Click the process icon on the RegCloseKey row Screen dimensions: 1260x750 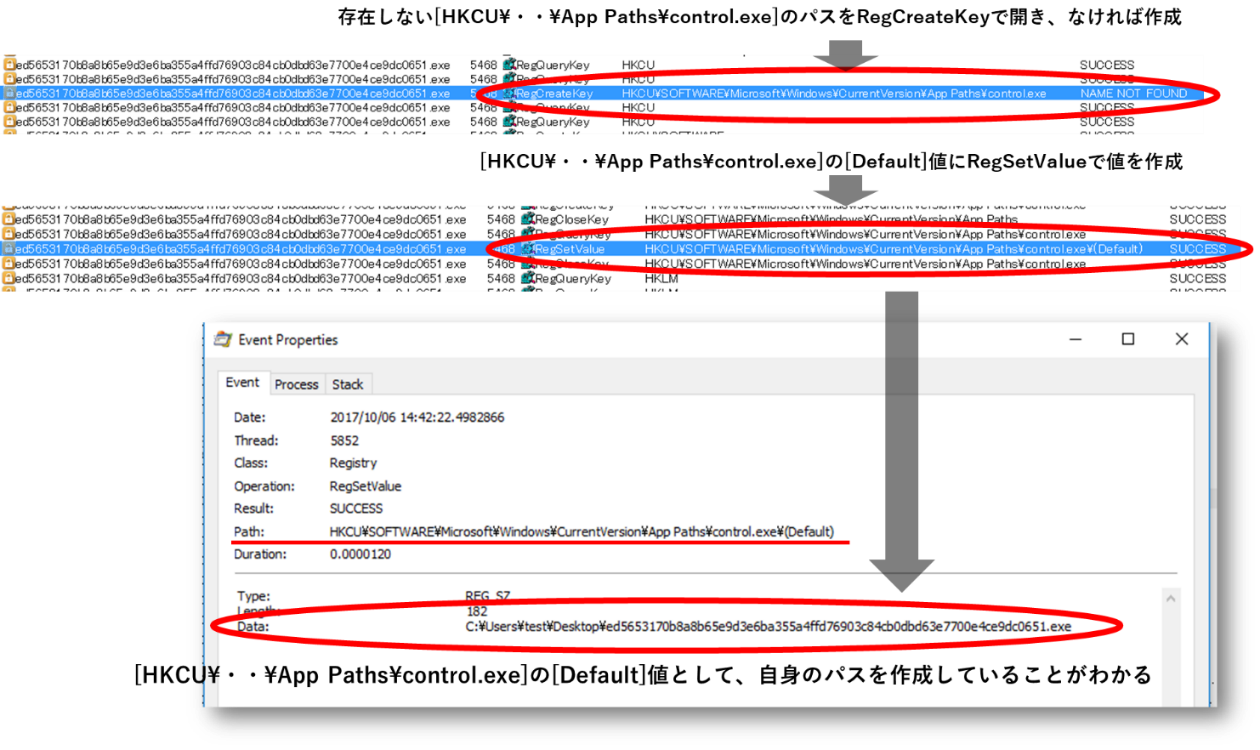pos(8,219)
